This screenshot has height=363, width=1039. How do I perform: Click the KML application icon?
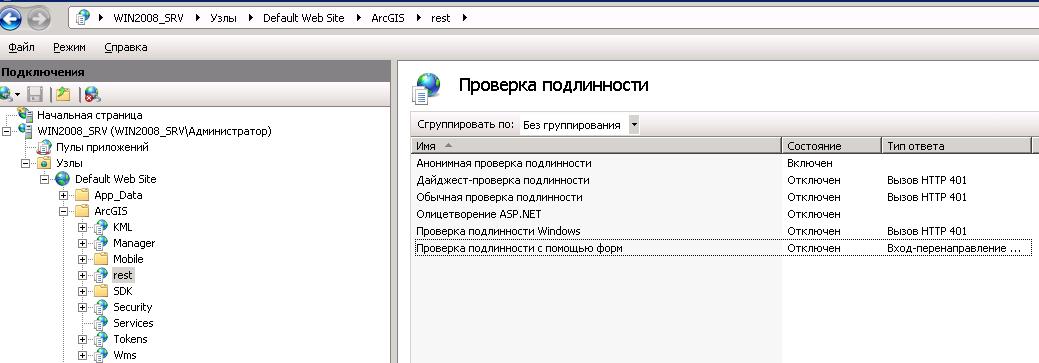(101, 227)
